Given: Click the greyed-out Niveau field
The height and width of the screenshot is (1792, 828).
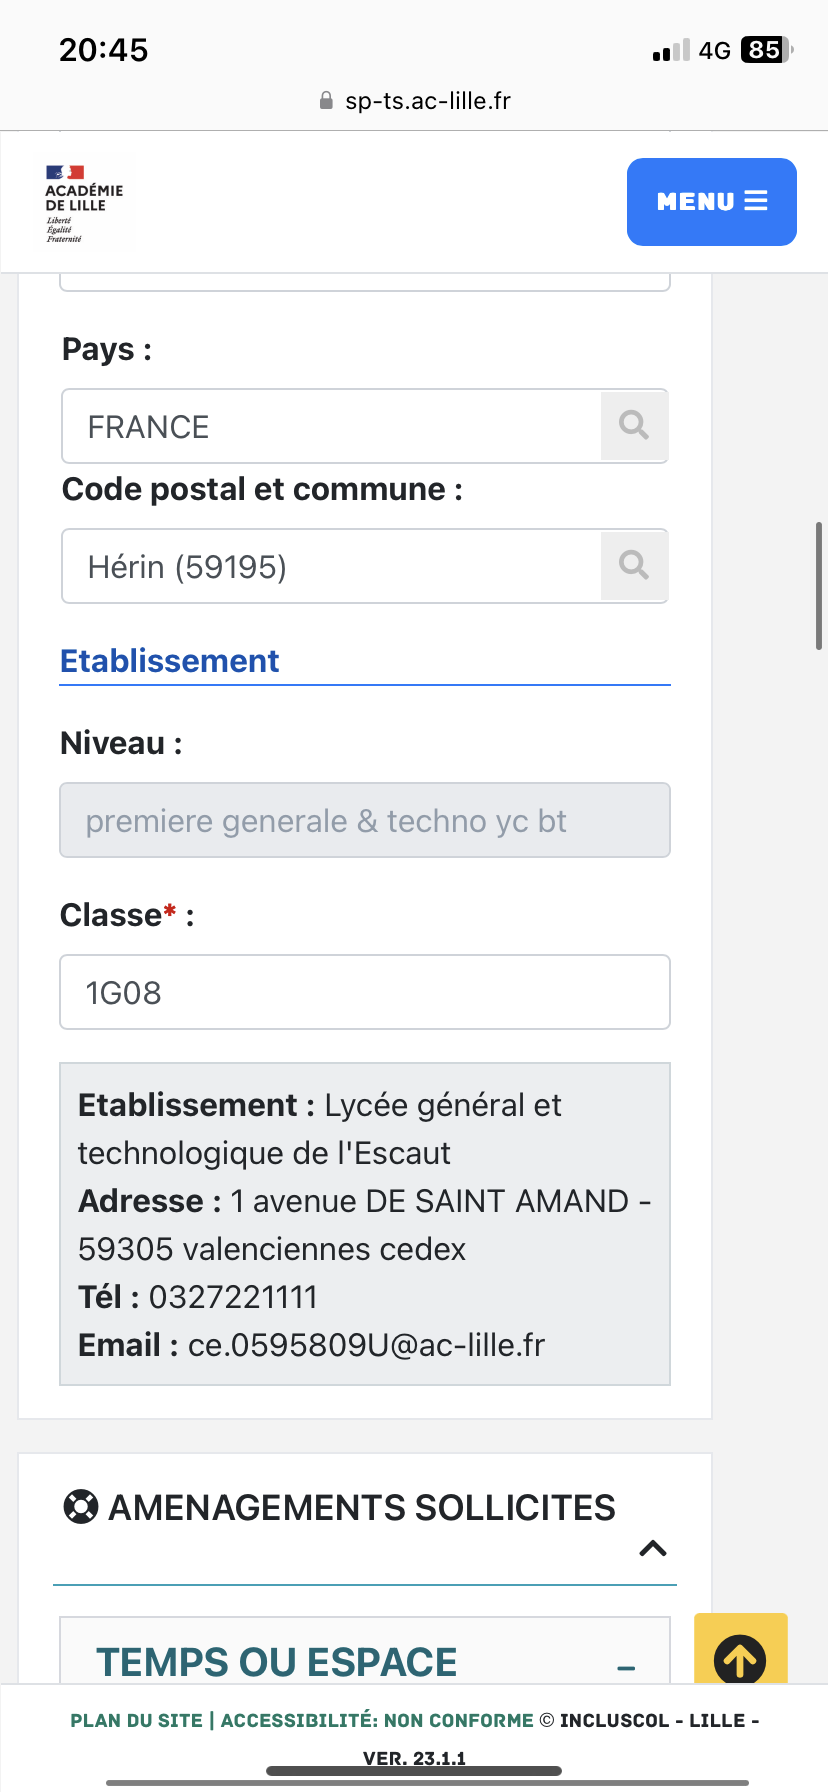Looking at the screenshot, I should pos(365,820).
